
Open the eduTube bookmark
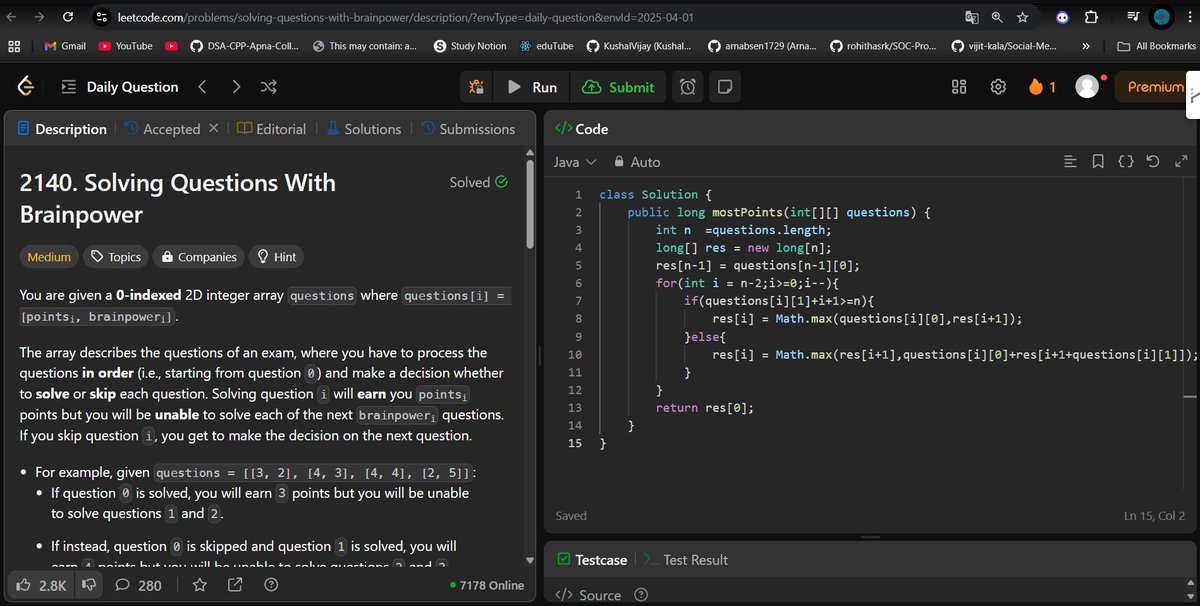[x=546, y=46]
